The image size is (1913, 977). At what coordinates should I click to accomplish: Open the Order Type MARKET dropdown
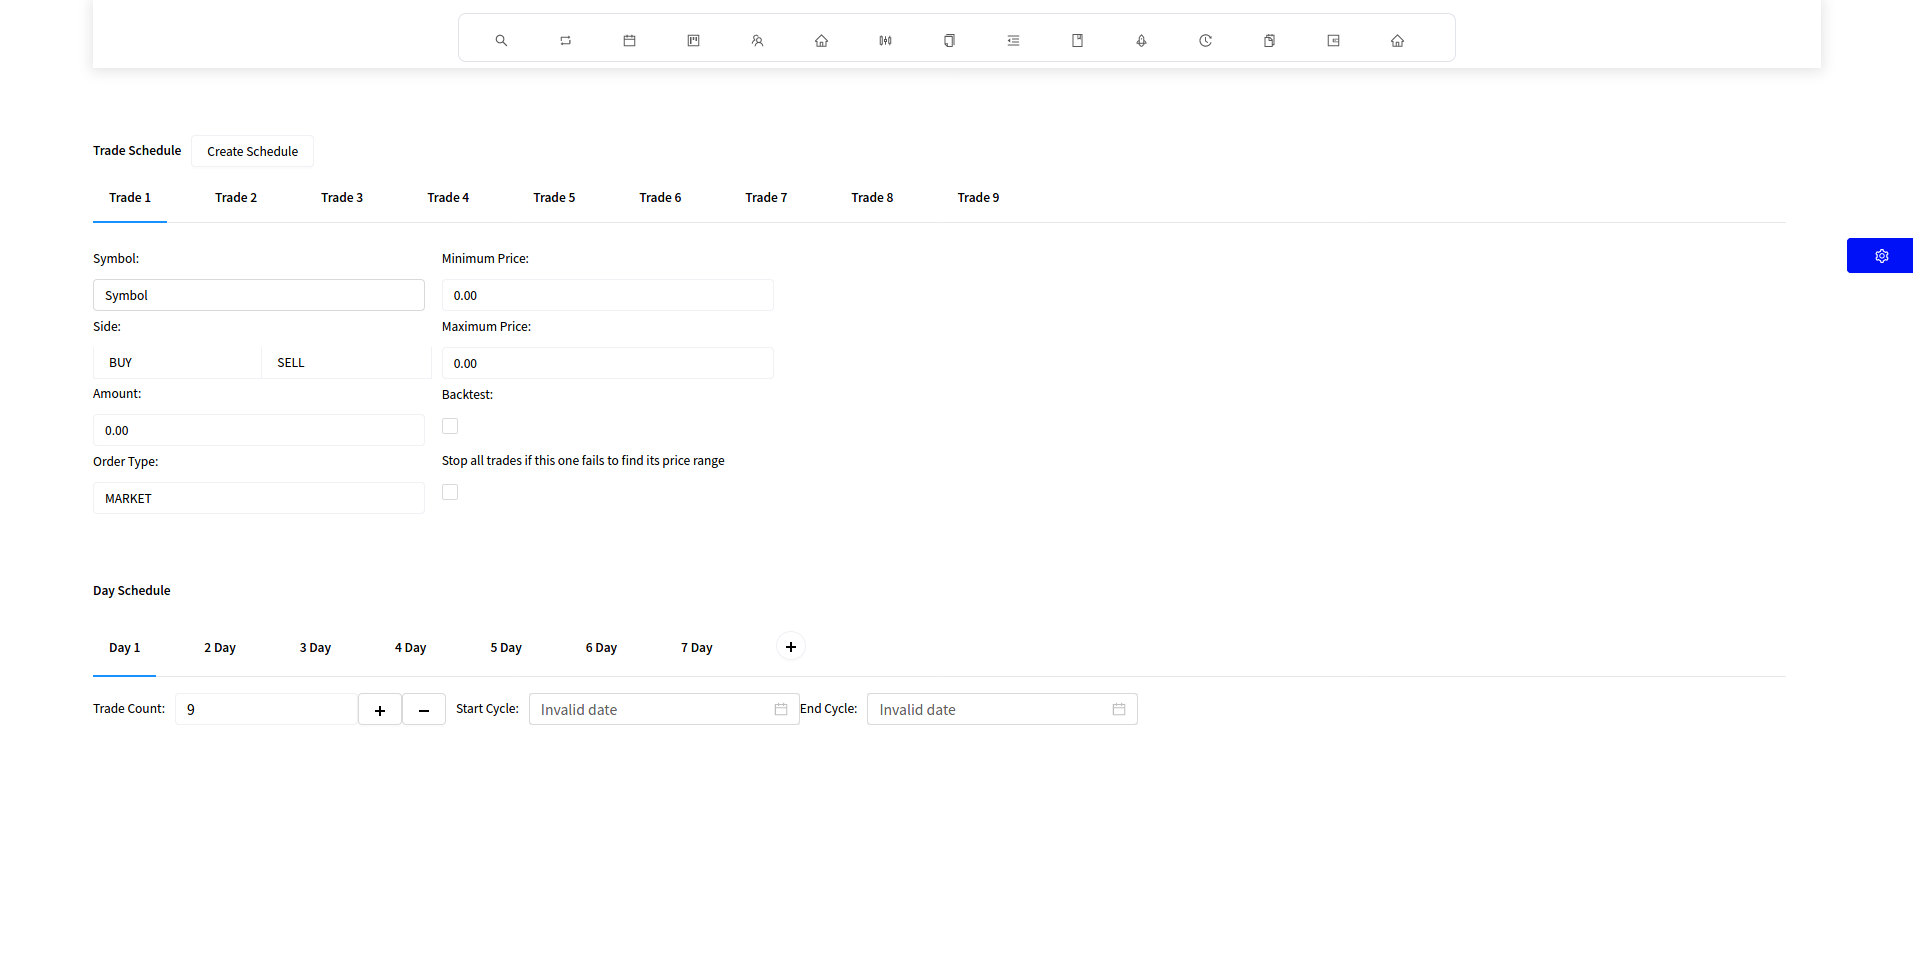click(258, 498)
